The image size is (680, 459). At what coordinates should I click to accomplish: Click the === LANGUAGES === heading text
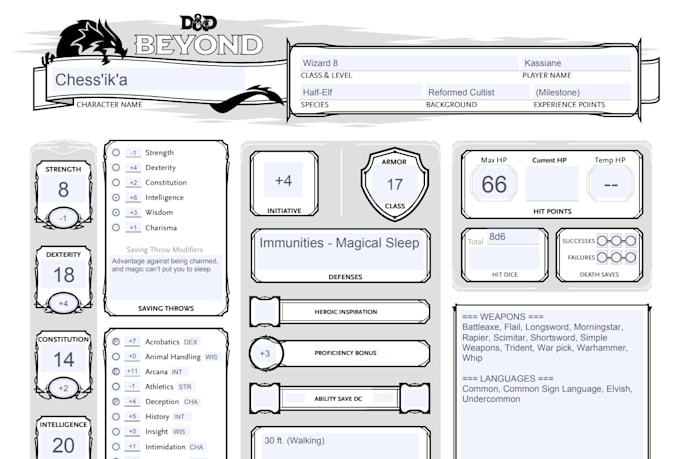(508, 378)
